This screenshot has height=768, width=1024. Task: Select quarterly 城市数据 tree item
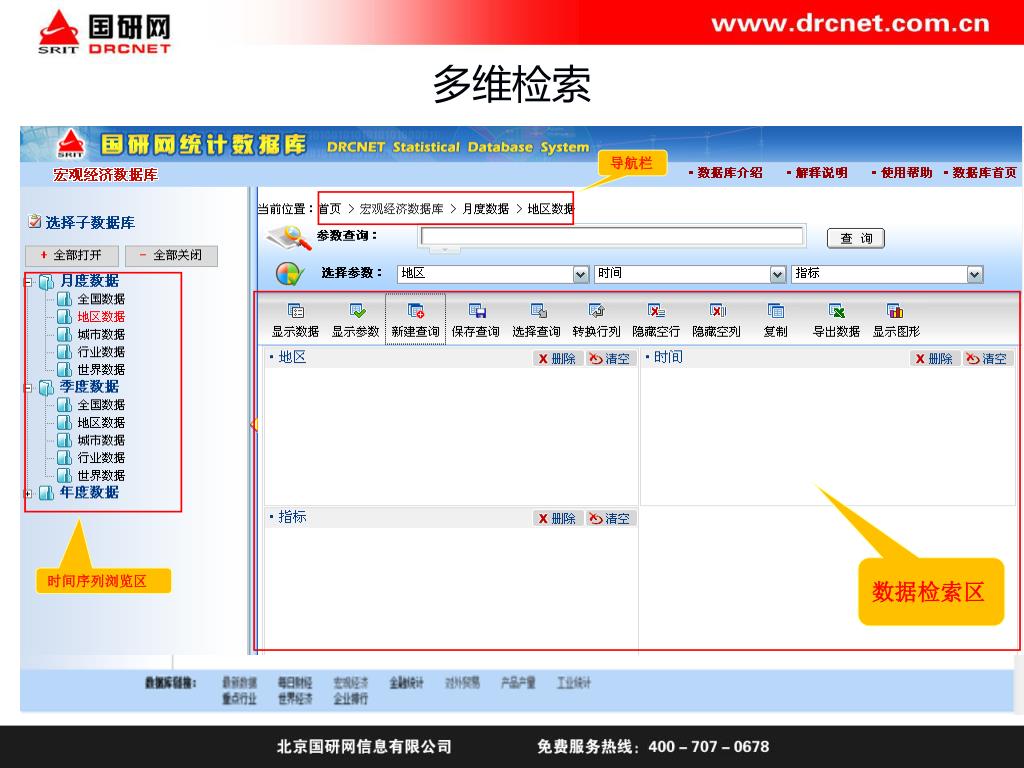pyautogui.click(x=101, y=440)
